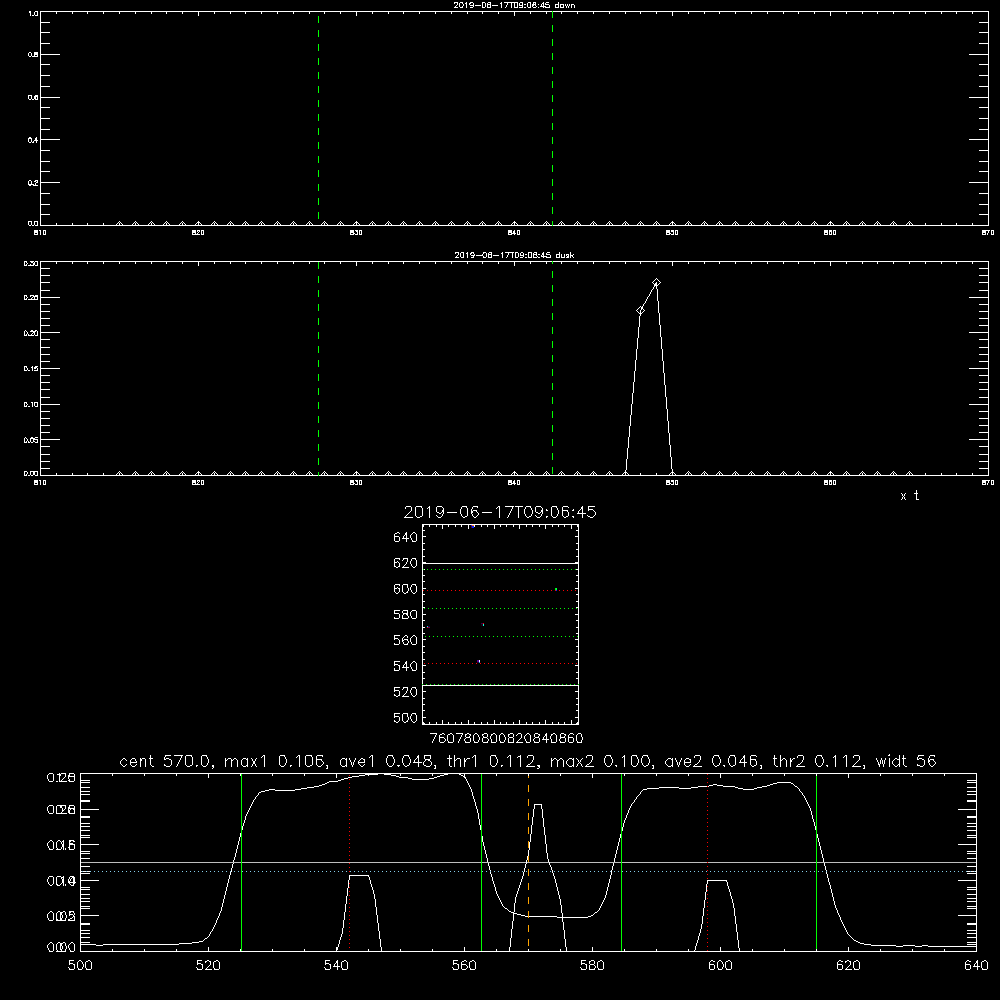Click the '540' label on the small image y axis
The height and width of the screenshot is (1000, 1000).
pos(406,666)
